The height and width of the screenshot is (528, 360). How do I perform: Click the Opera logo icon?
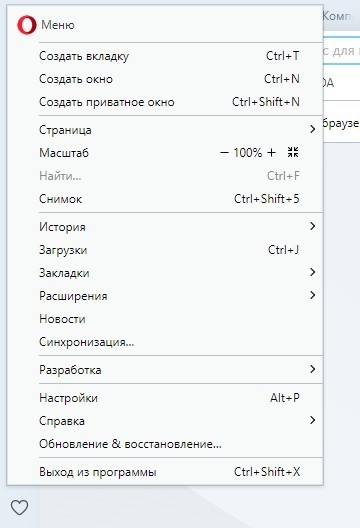(27, 26)
